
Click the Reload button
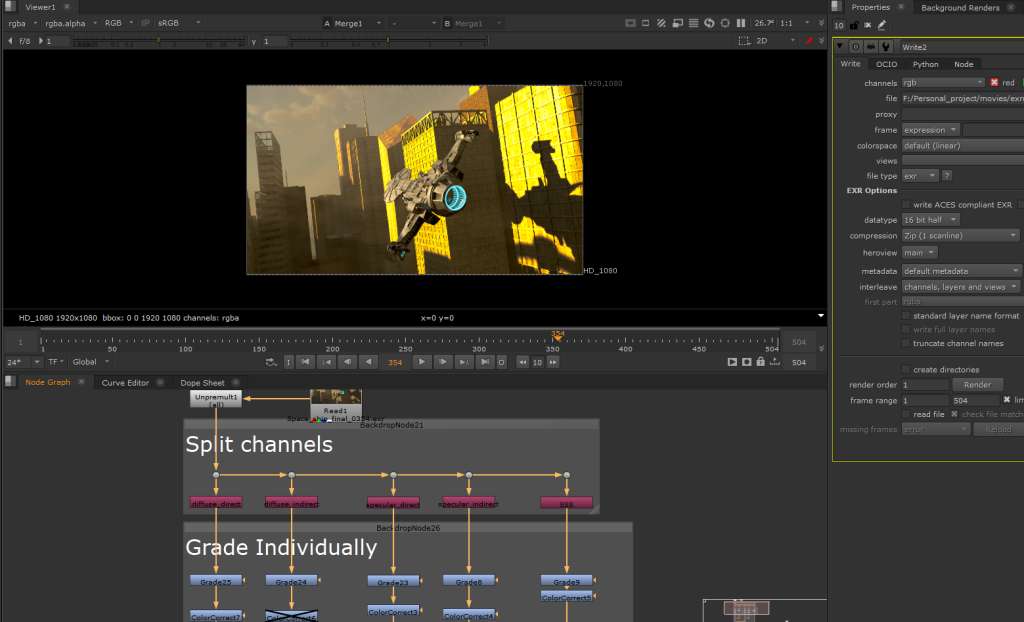tap(998, 429)
